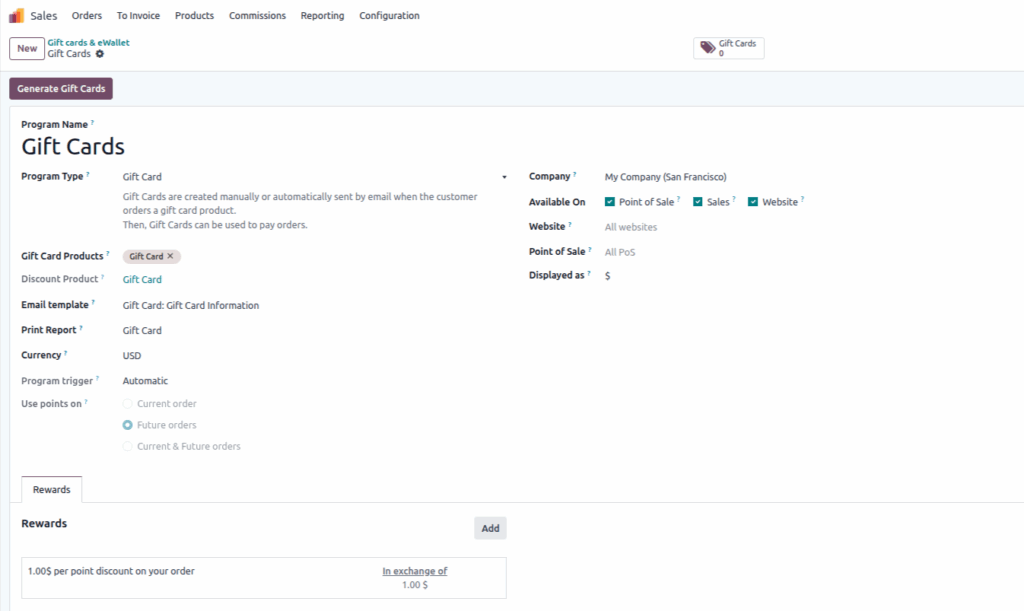The width and height of the screenshot is (1024, 611).
Task: Click the Add reward button
Action: tap(490, 528)
